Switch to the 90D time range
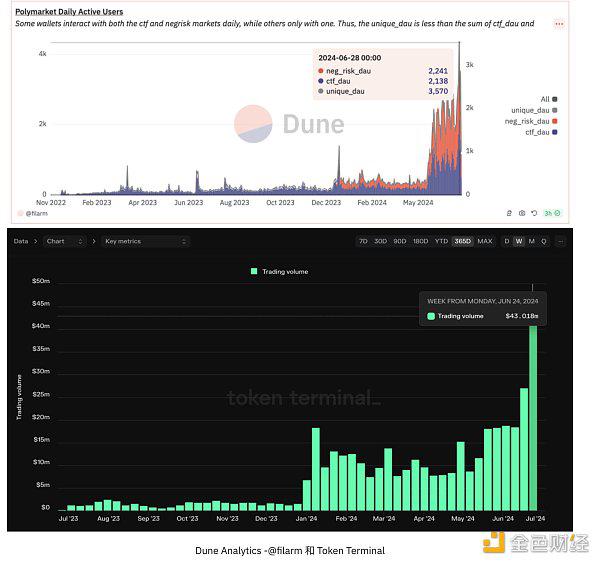The height and width of the screenshot is (564, 600). (399, 241)
